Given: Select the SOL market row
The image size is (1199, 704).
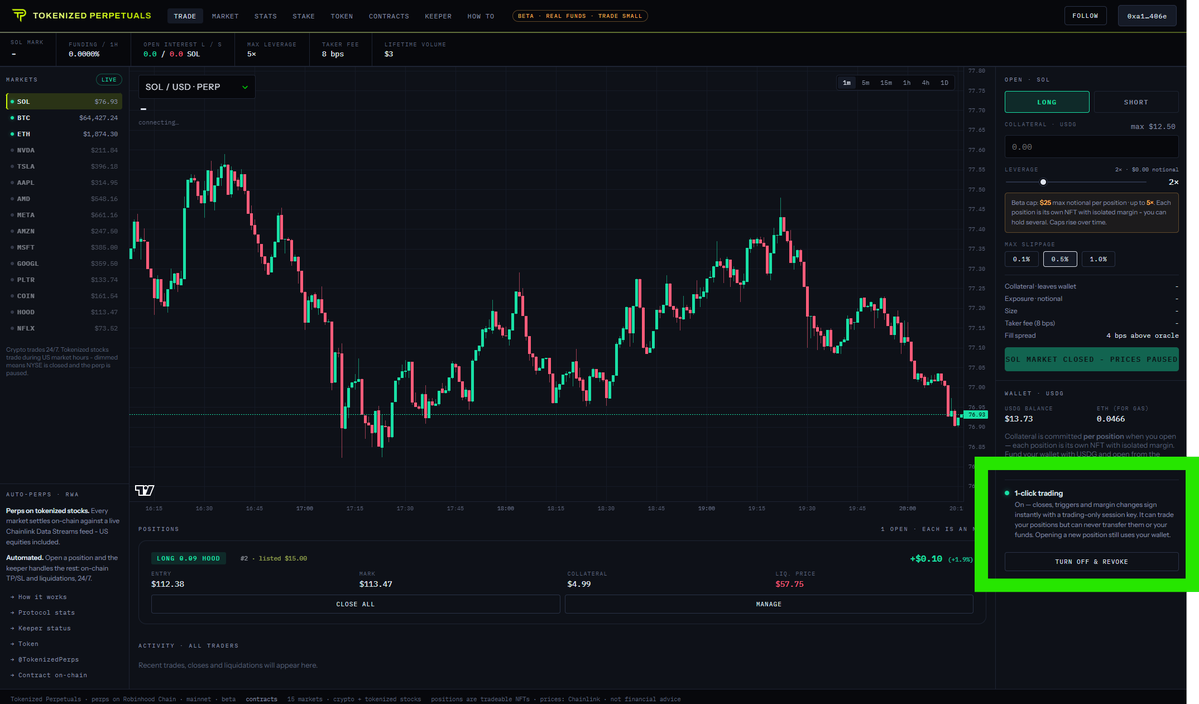Looking at the screenshot, I should 64,102.
